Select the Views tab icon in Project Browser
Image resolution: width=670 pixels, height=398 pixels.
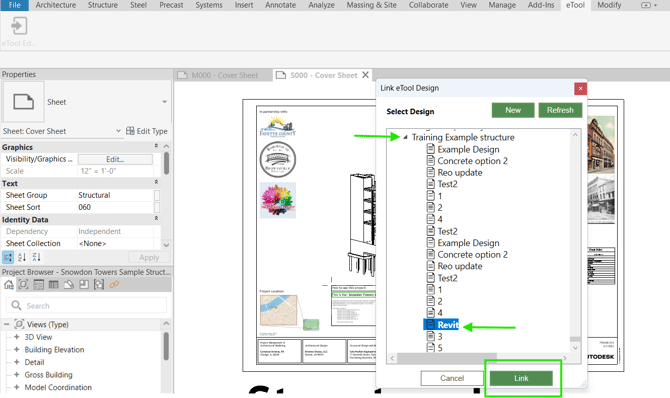(24, 284)
